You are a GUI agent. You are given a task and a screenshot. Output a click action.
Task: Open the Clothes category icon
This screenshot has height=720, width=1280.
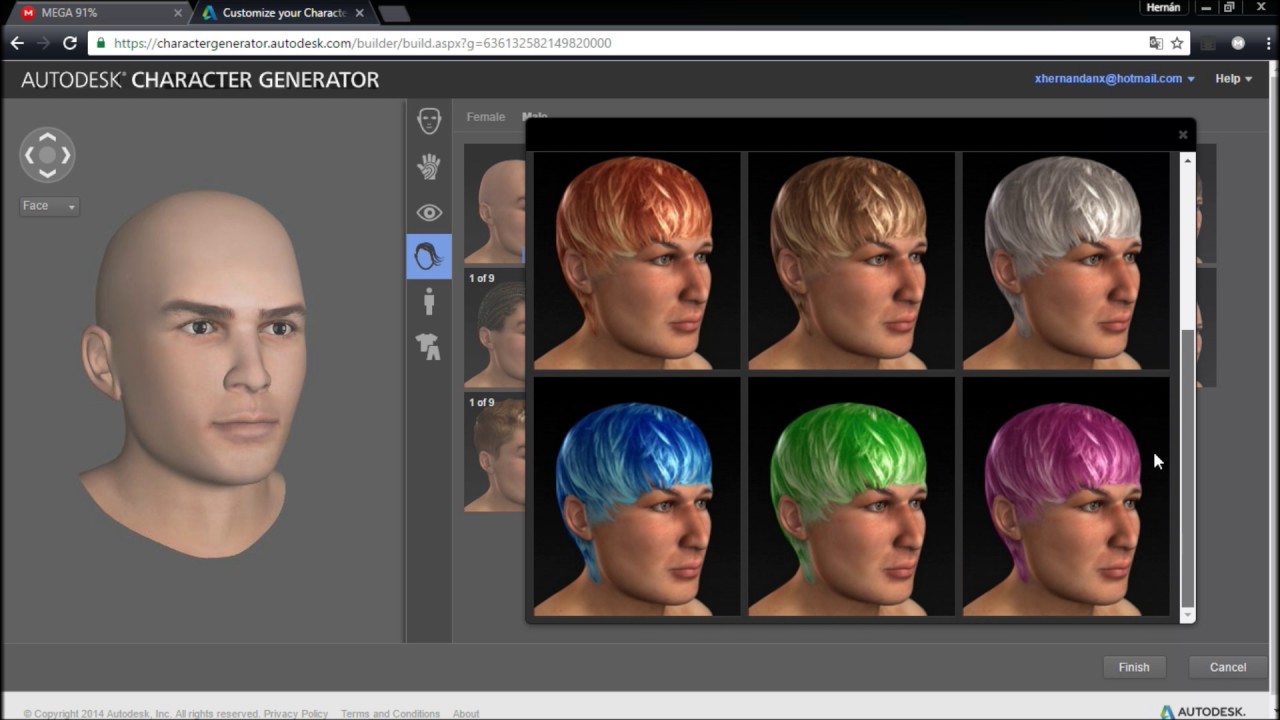tap(429, 347)
